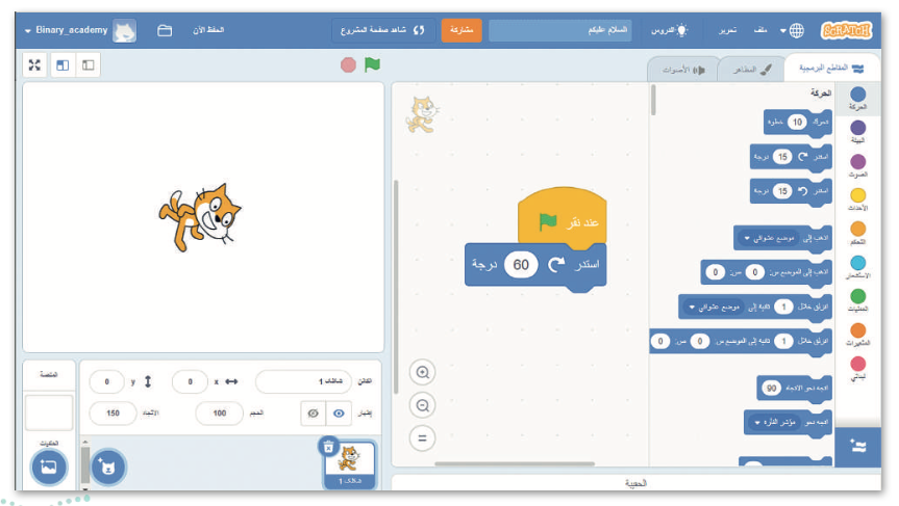
Task: Click the sprite x coordinate field
Action: pyautogui.click(x=190, y=382)
